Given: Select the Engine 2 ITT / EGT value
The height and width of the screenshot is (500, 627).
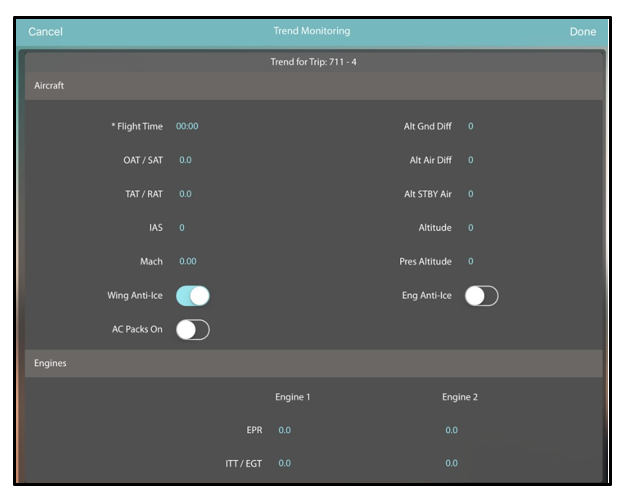Looking at the screenshot, I should (x=452, y=464).
